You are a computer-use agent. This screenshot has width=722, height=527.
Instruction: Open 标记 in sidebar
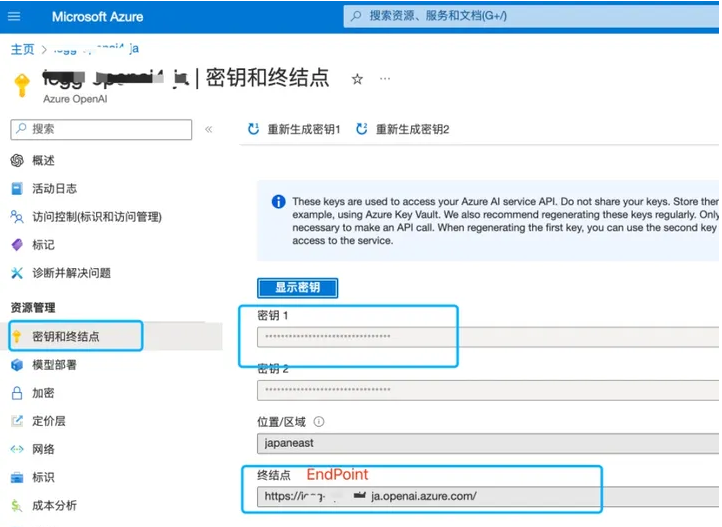coord(43,245)
